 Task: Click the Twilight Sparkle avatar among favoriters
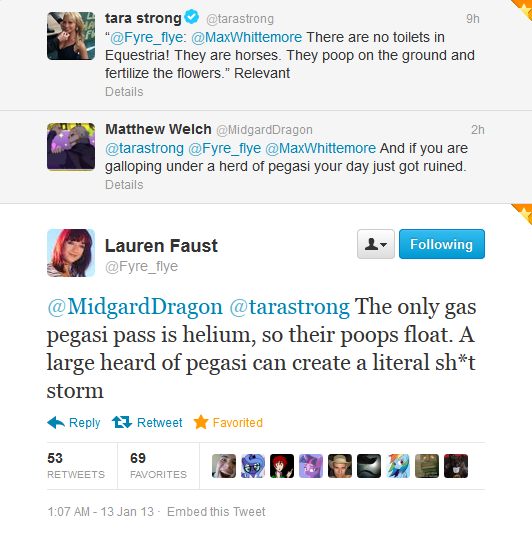311,466
